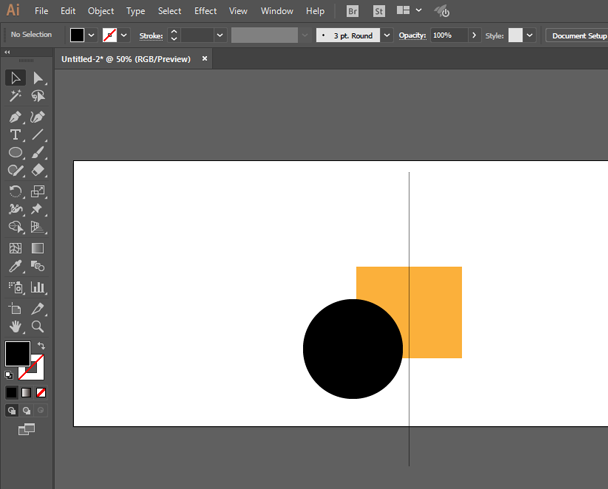The width and height of the screenshot is (608, 489).
Task: Click the large black Fill swatch
Action: pyautogui.click(x=17, y=354)
